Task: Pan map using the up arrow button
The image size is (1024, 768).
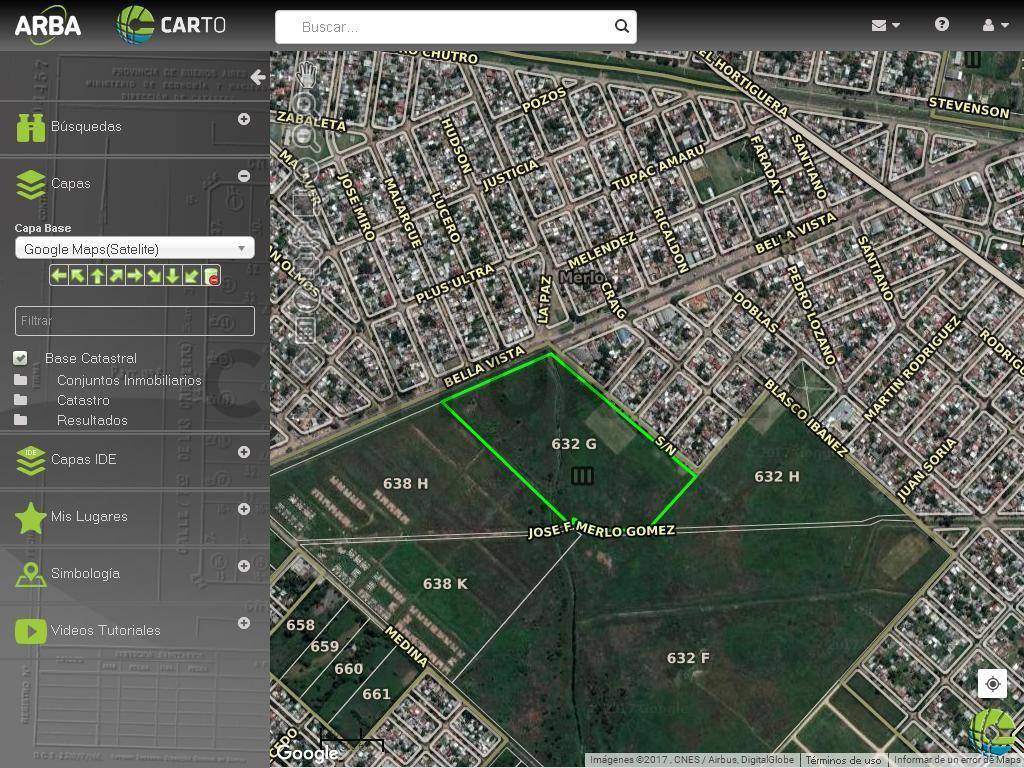Action: point(97,276)
